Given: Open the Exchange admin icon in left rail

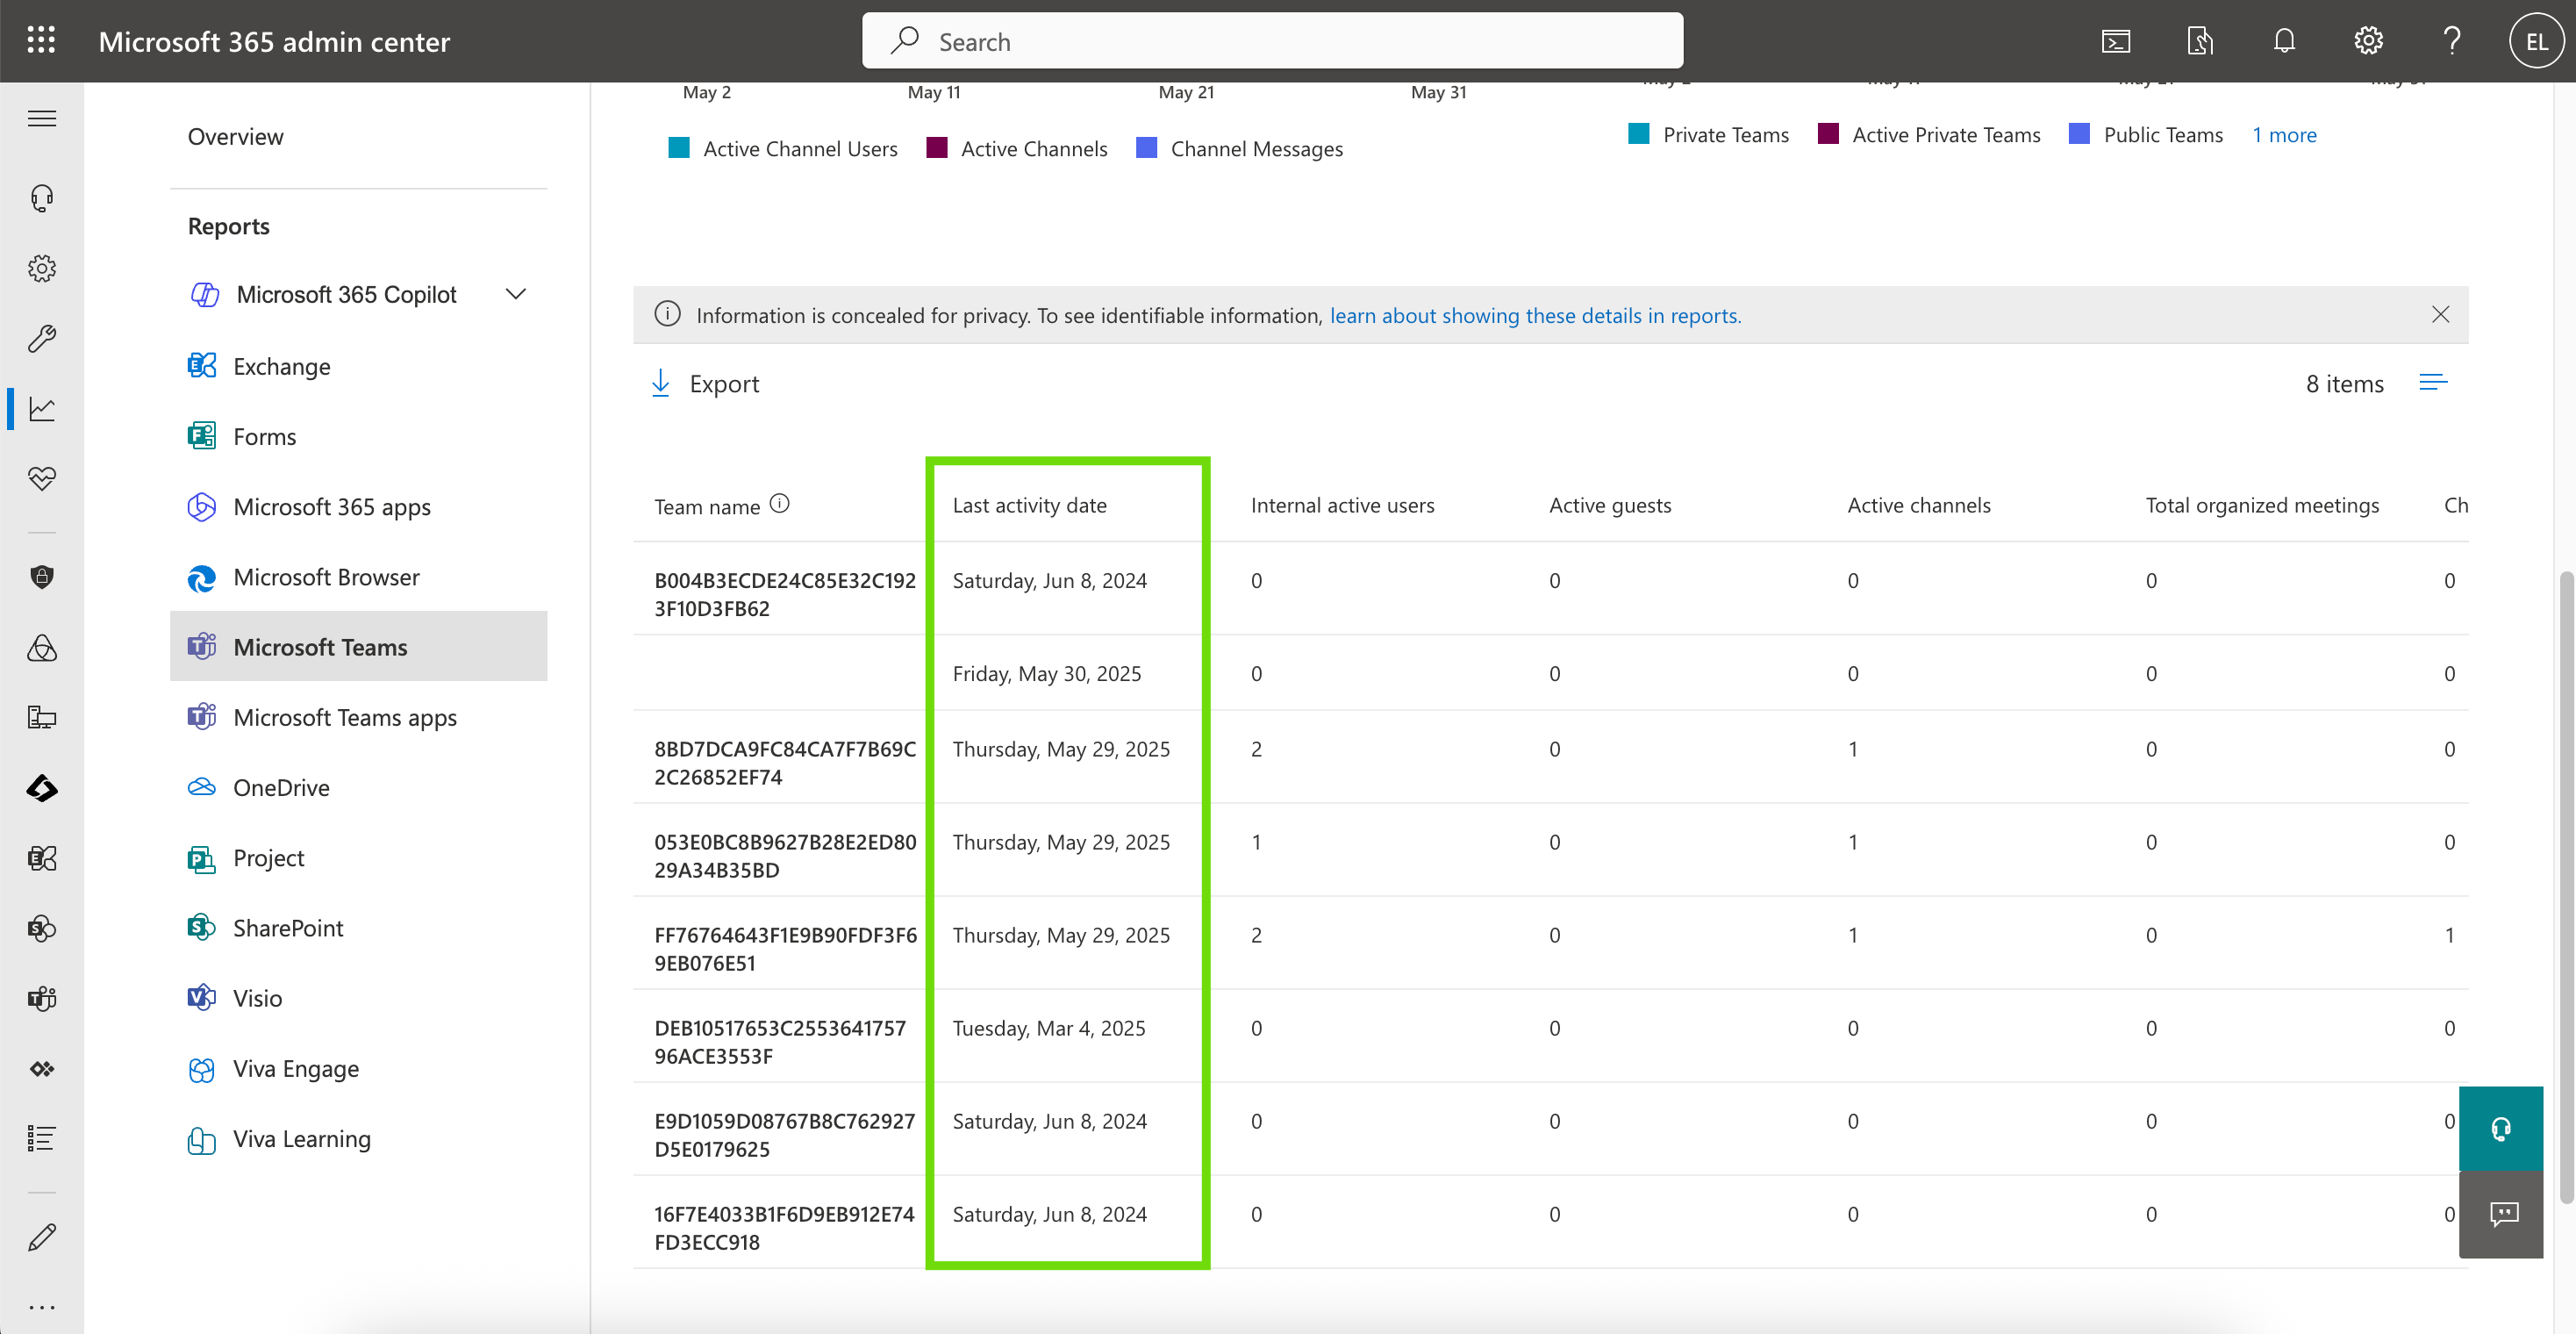Looking at the screenshot, I should 42,858.
